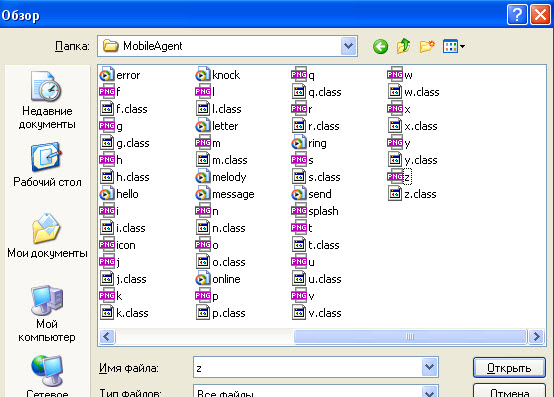Viewport: 554px width, 397px height.
Task: Select file named r.class
Action: click(x=316, y=126)
